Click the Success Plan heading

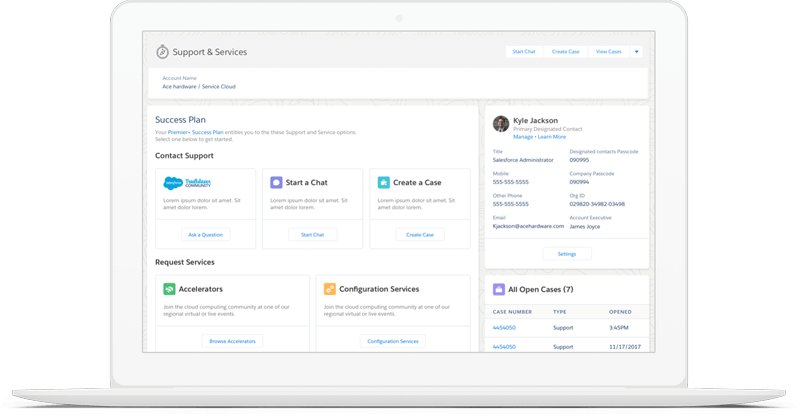(181, 120)
